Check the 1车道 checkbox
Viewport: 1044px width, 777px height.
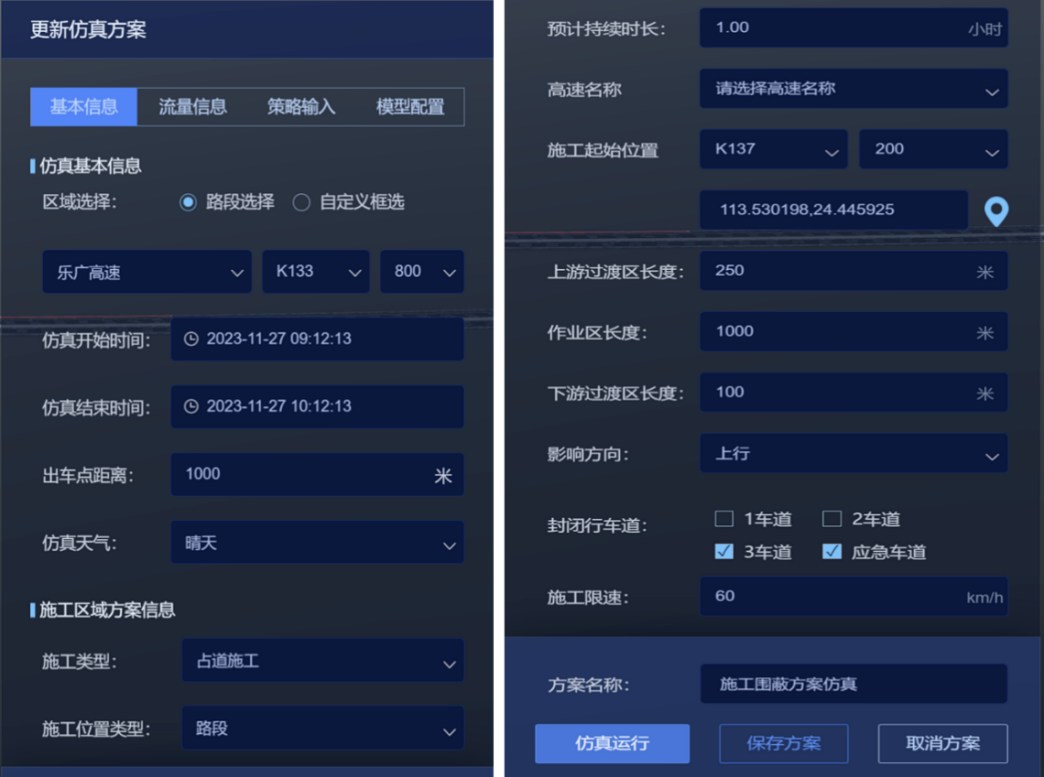pos(724,519)
